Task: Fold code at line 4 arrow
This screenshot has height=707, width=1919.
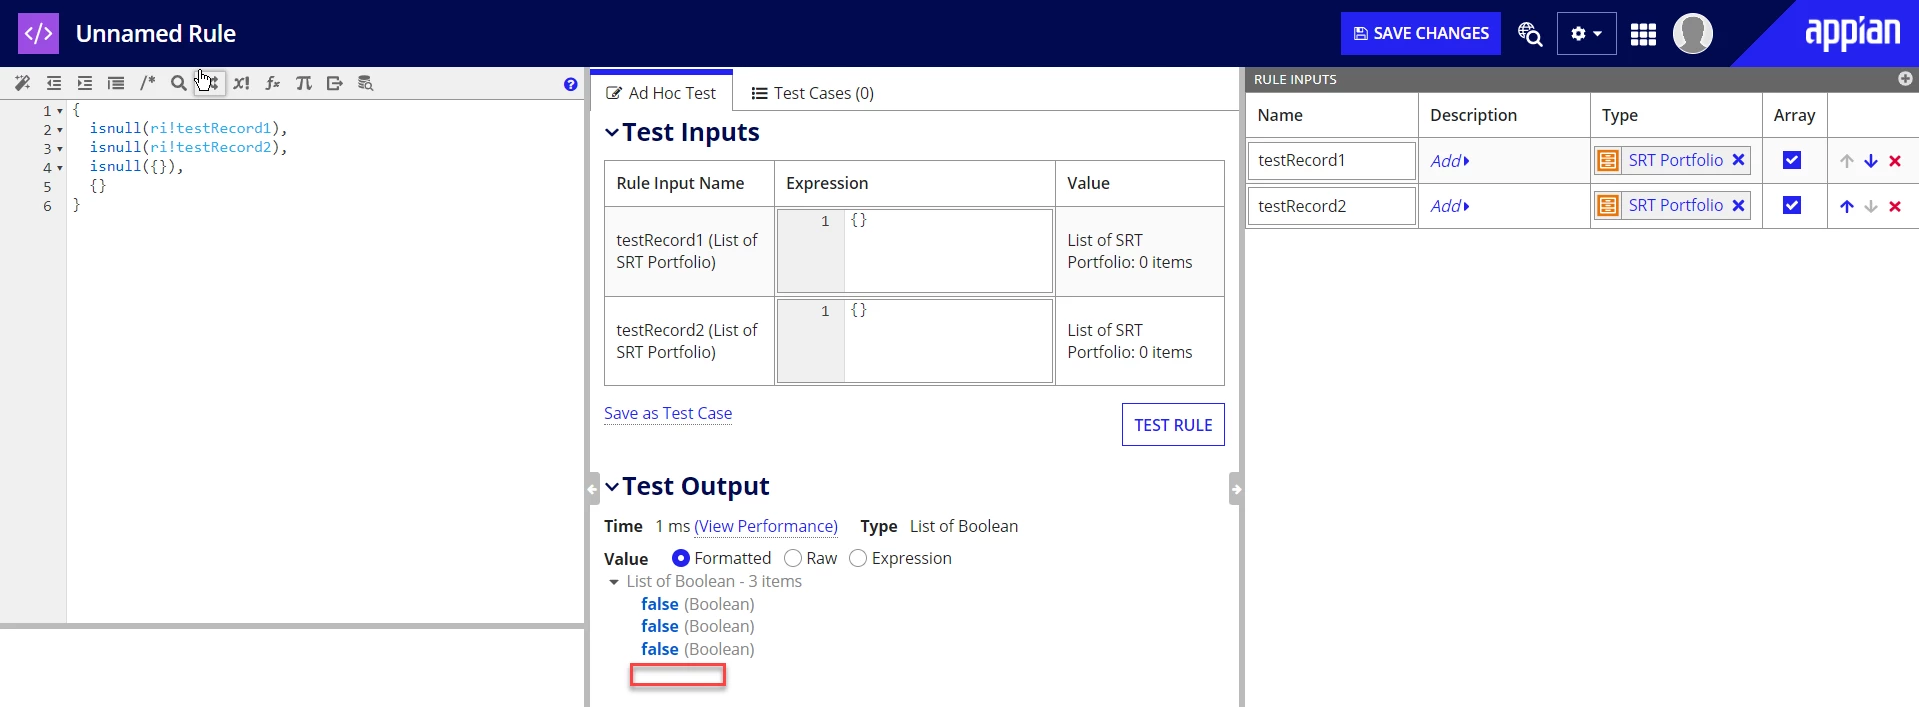Action: tap(60, 168)
